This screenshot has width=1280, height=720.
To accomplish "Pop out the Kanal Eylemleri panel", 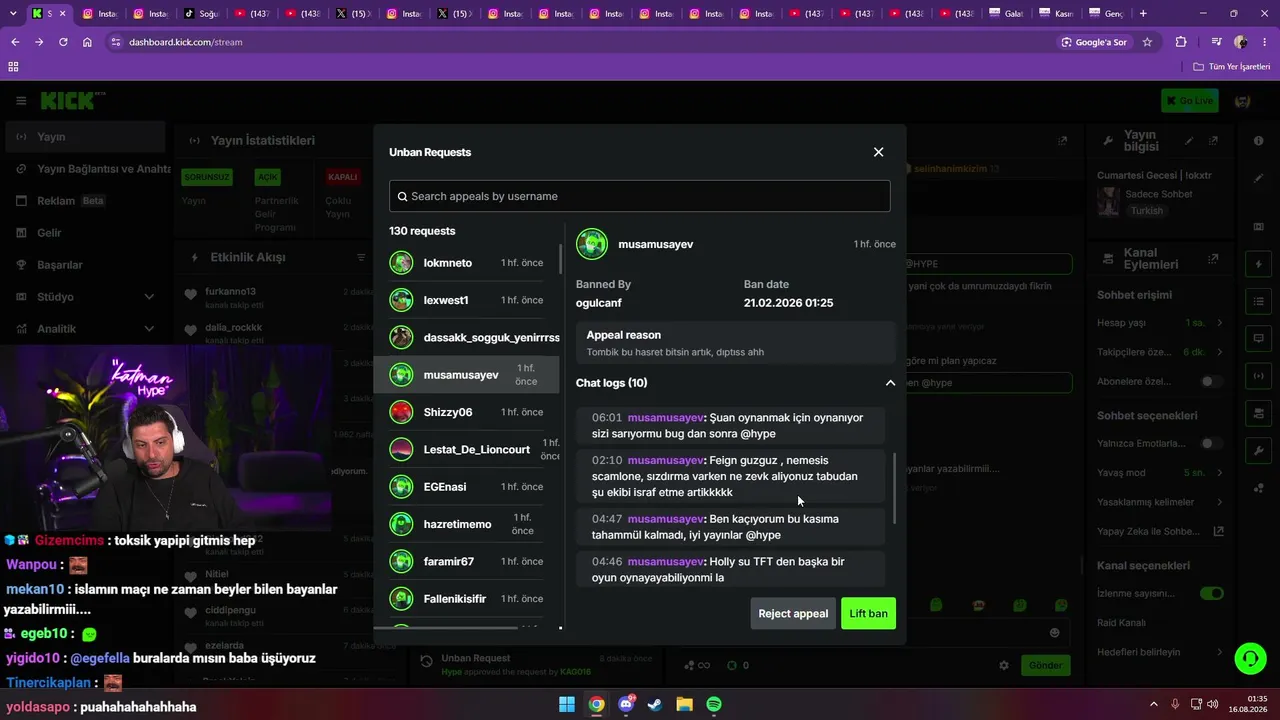I will (1213, 259).
